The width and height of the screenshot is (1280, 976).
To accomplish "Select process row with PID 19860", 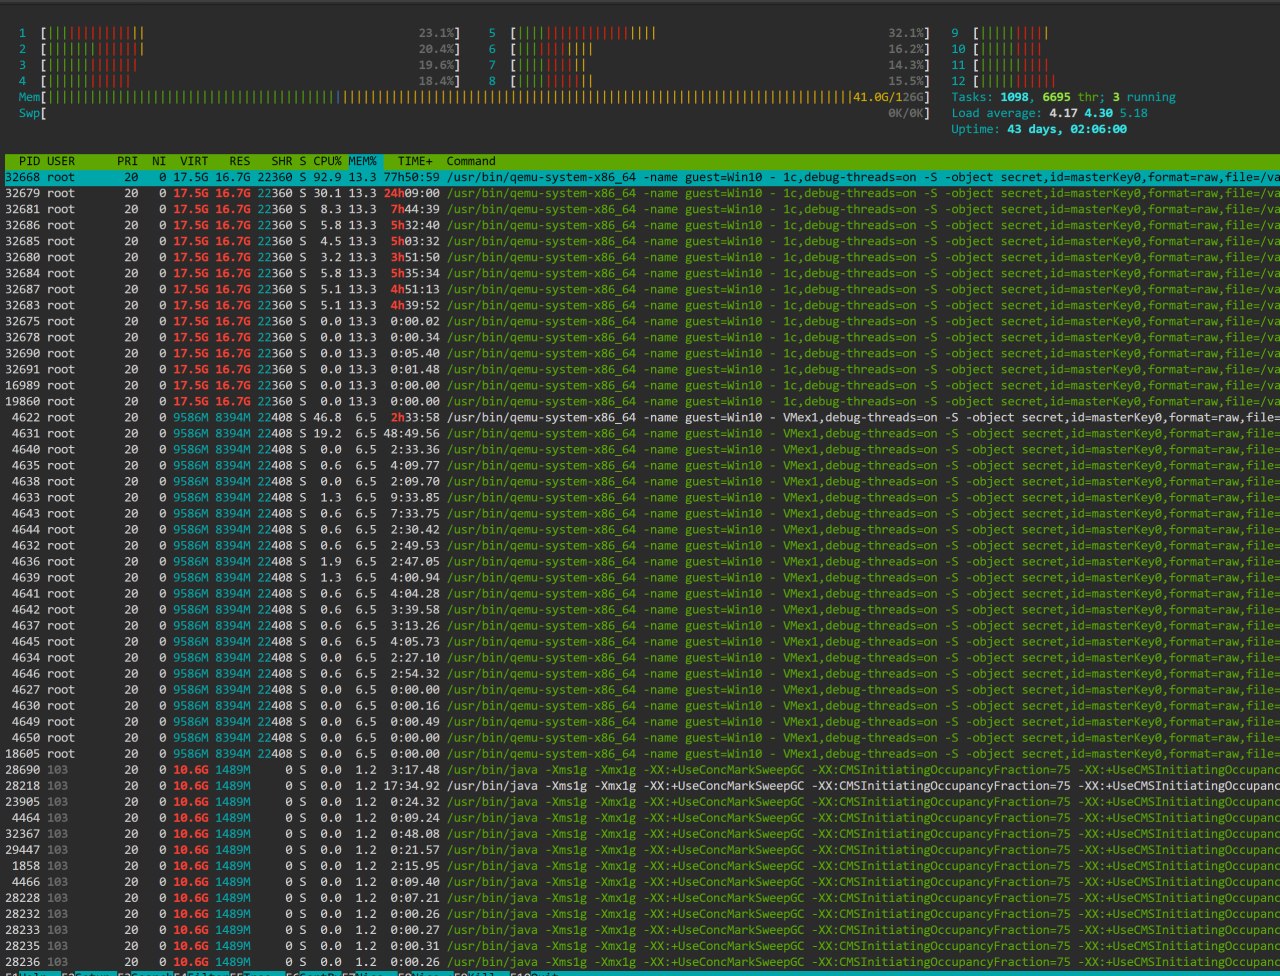I will (640, 401).
